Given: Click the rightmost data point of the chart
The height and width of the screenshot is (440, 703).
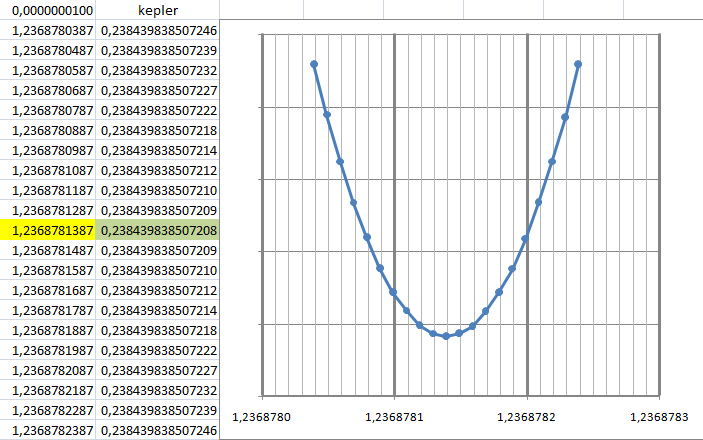Looking at the screenshot, I should [578, 64].
